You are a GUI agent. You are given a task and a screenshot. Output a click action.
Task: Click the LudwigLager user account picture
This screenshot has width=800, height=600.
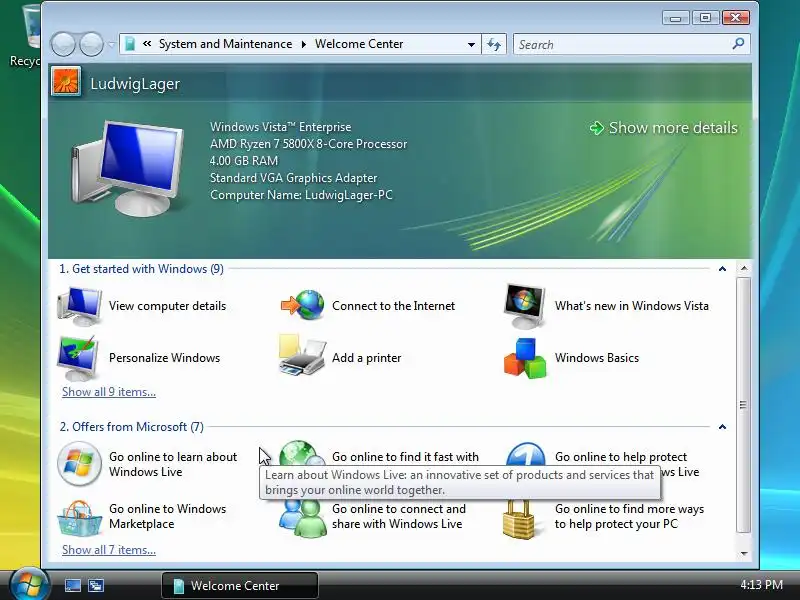[x=66, y=82]
